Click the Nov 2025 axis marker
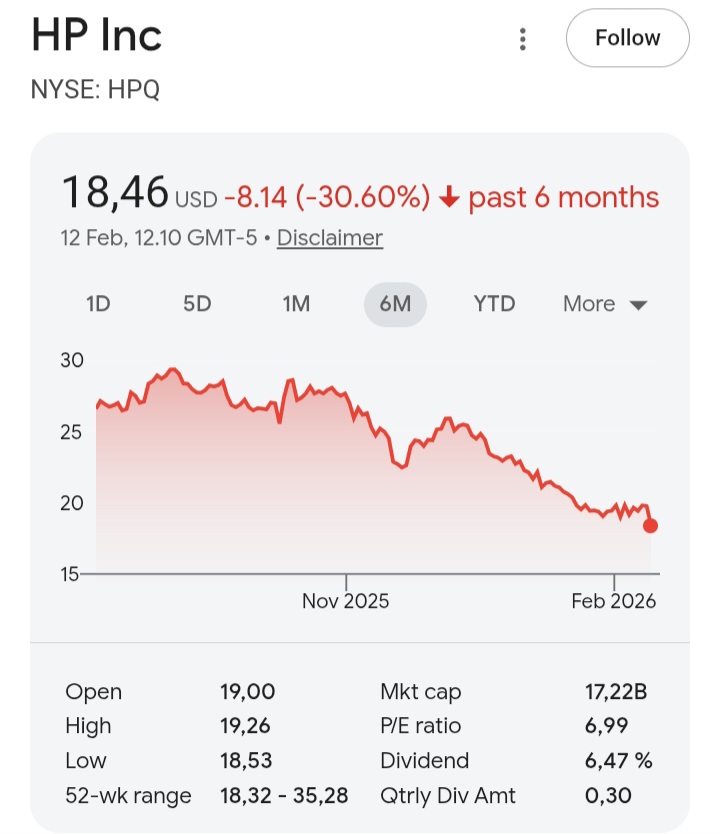Viewport: 720px width, 834px height. pos(346,600)
